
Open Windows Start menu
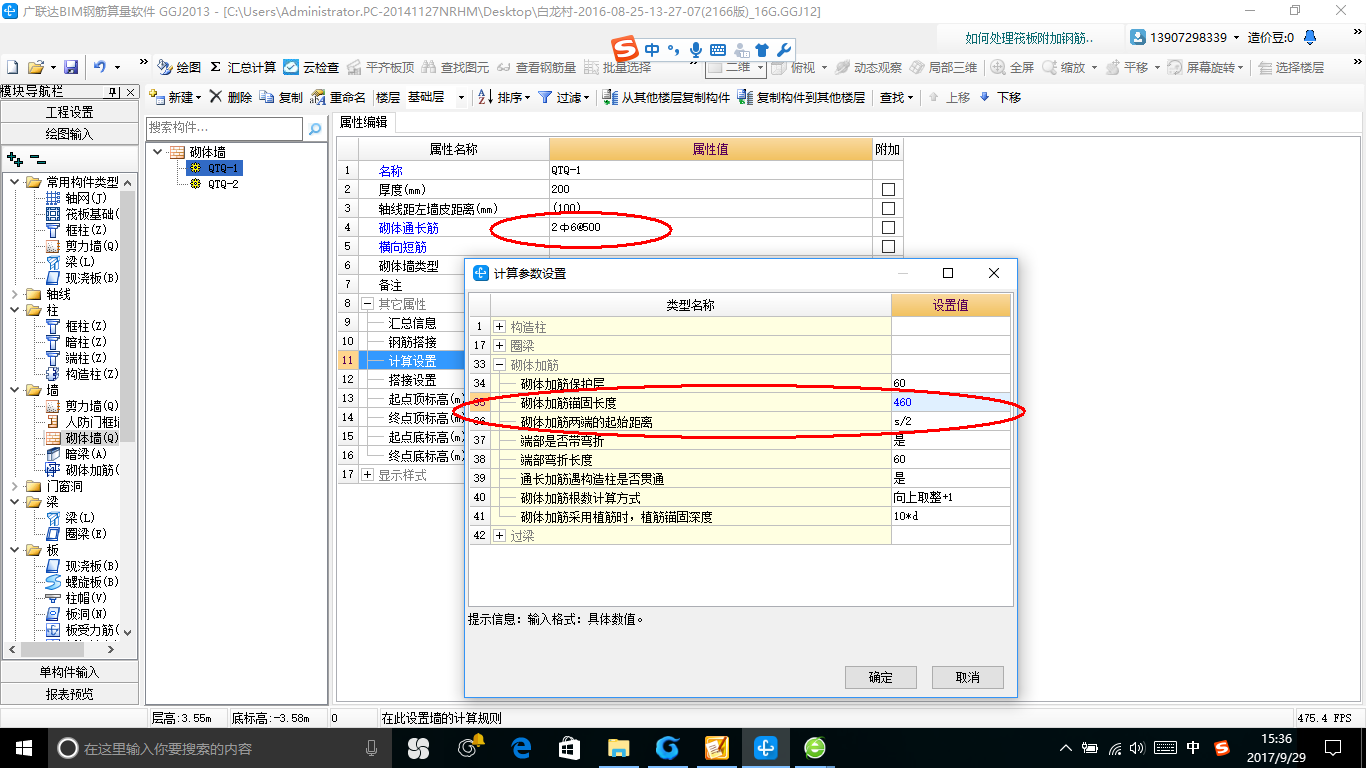[24, 748]
